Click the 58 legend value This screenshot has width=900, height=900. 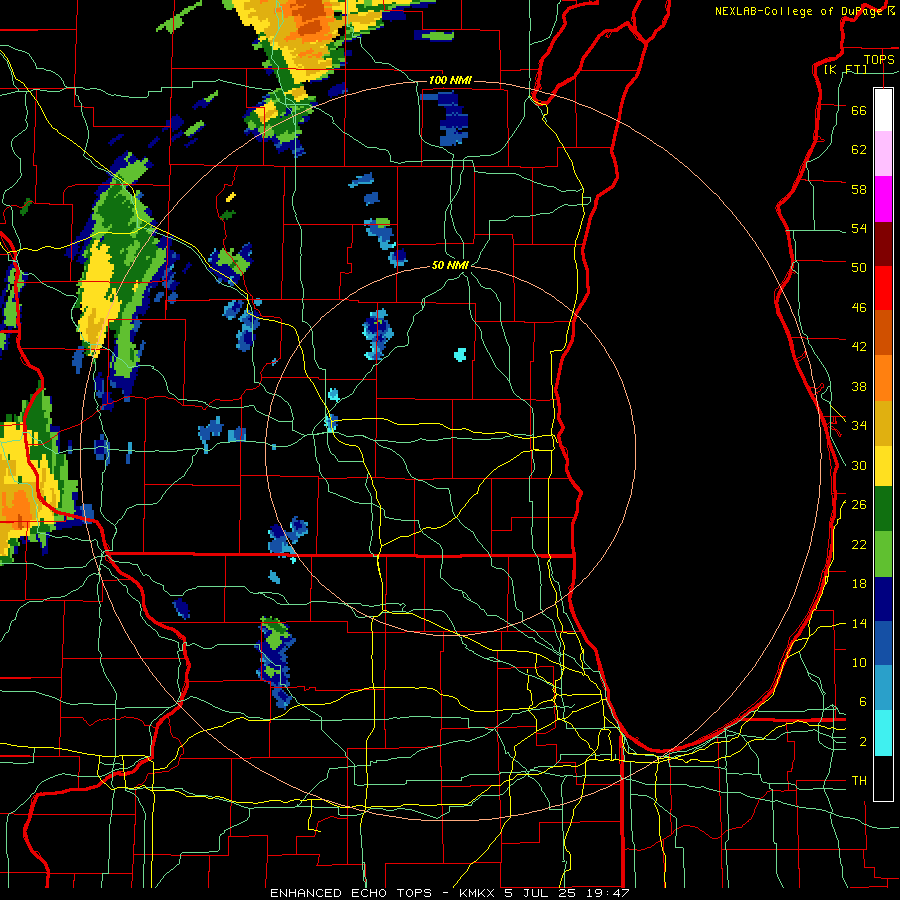[859, 189]
